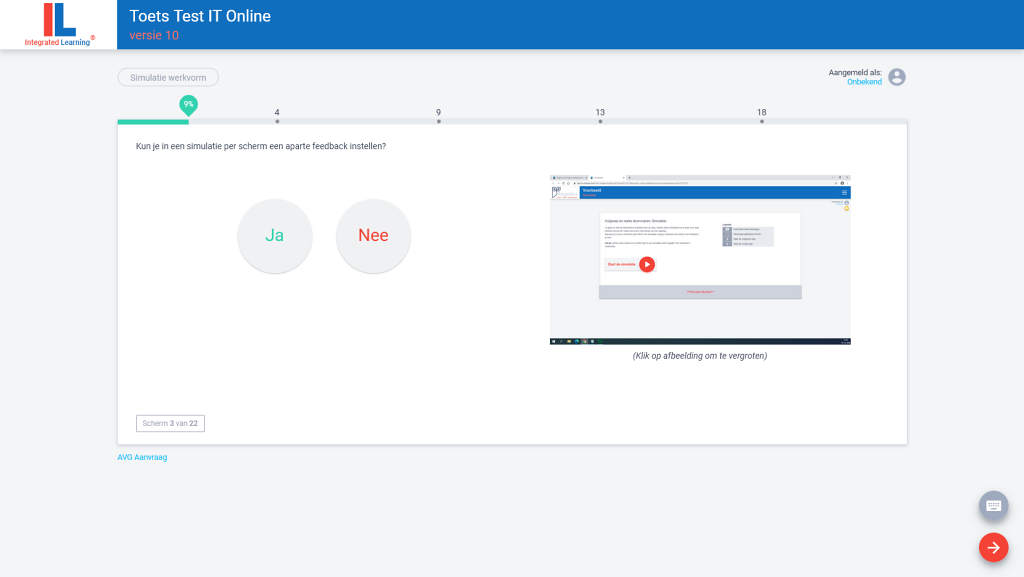The width and height of the screenshot is (1024, 577).
Task: Click the green filled progress bar
Action: click(152, 122)
